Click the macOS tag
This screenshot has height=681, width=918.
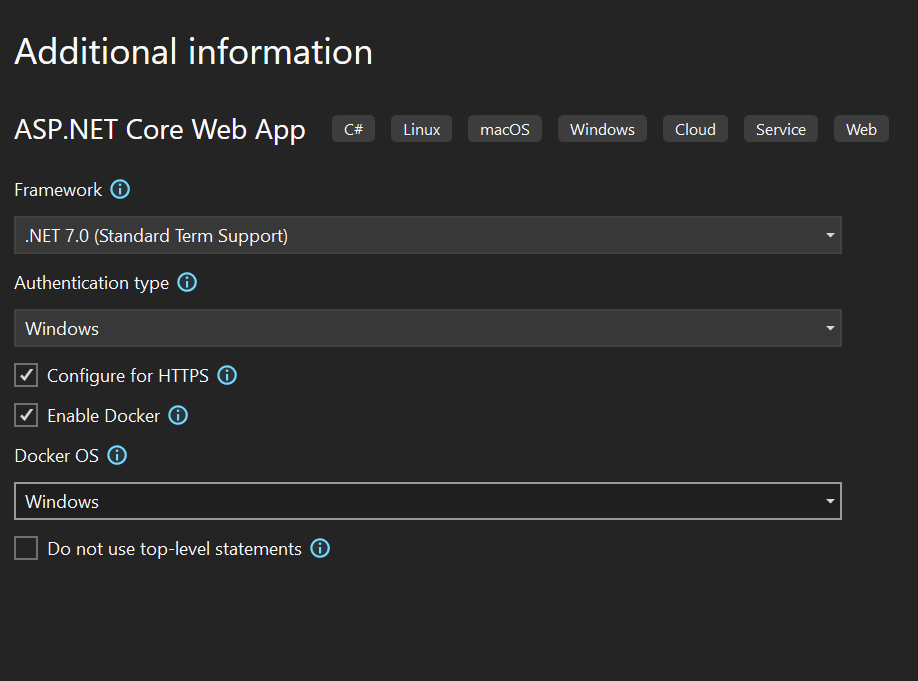[505, 129]
